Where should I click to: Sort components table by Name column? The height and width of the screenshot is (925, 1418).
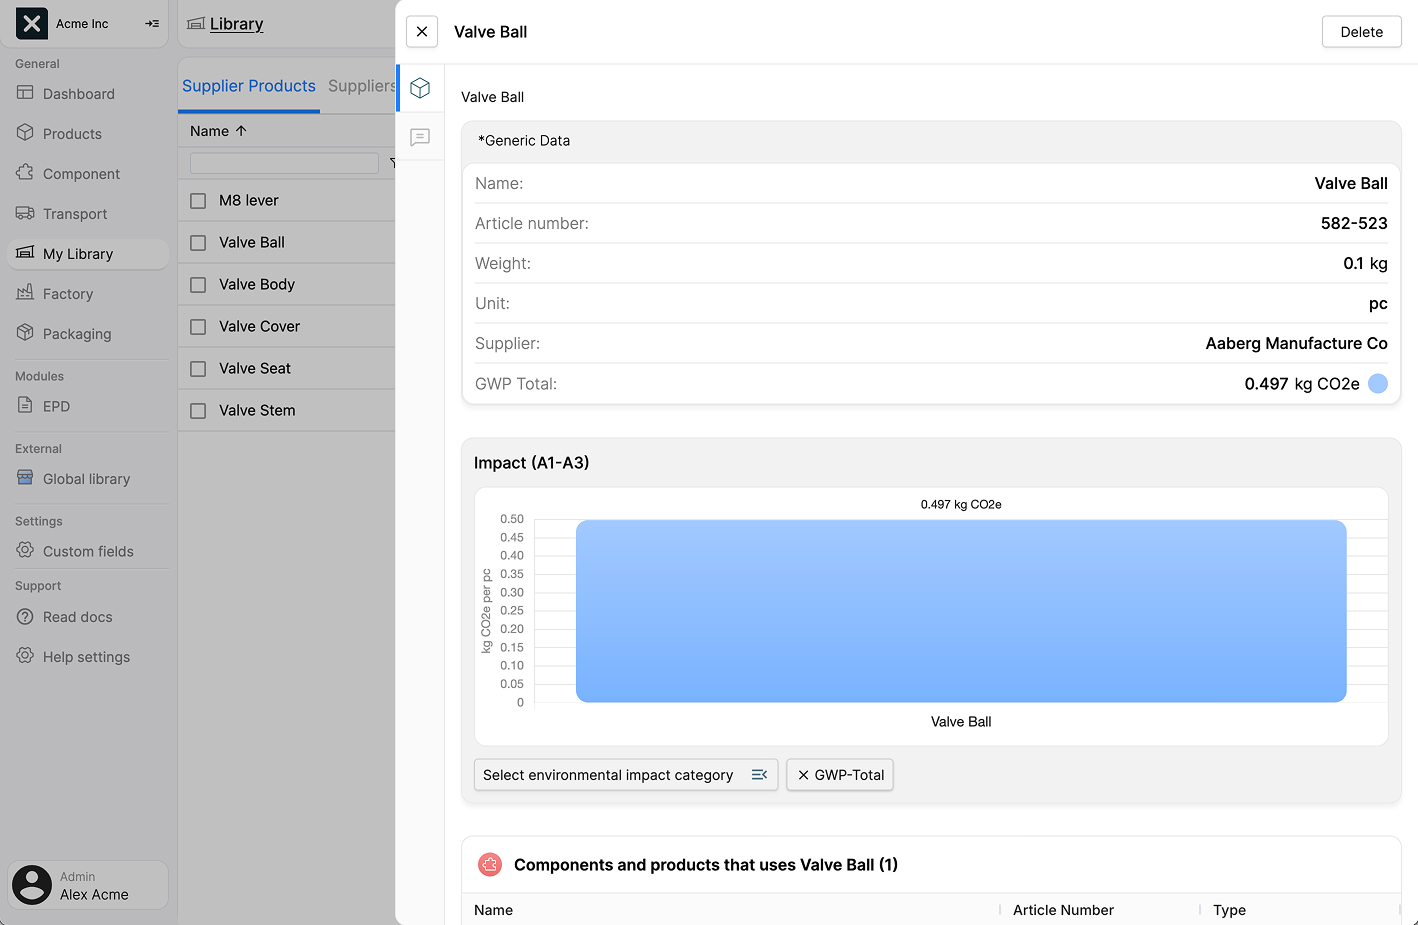(x=493, y=910)
